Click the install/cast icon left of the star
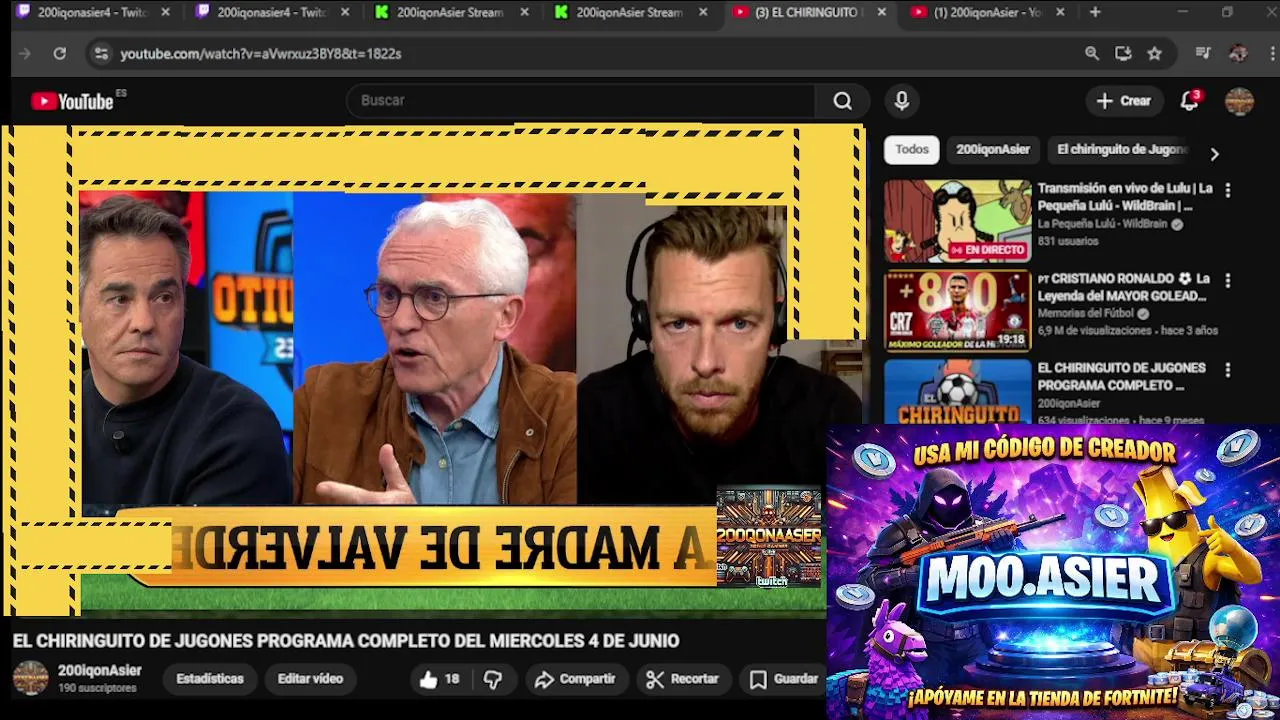The width and height of the screenshot is (1280, 720). coord(1123,53)
